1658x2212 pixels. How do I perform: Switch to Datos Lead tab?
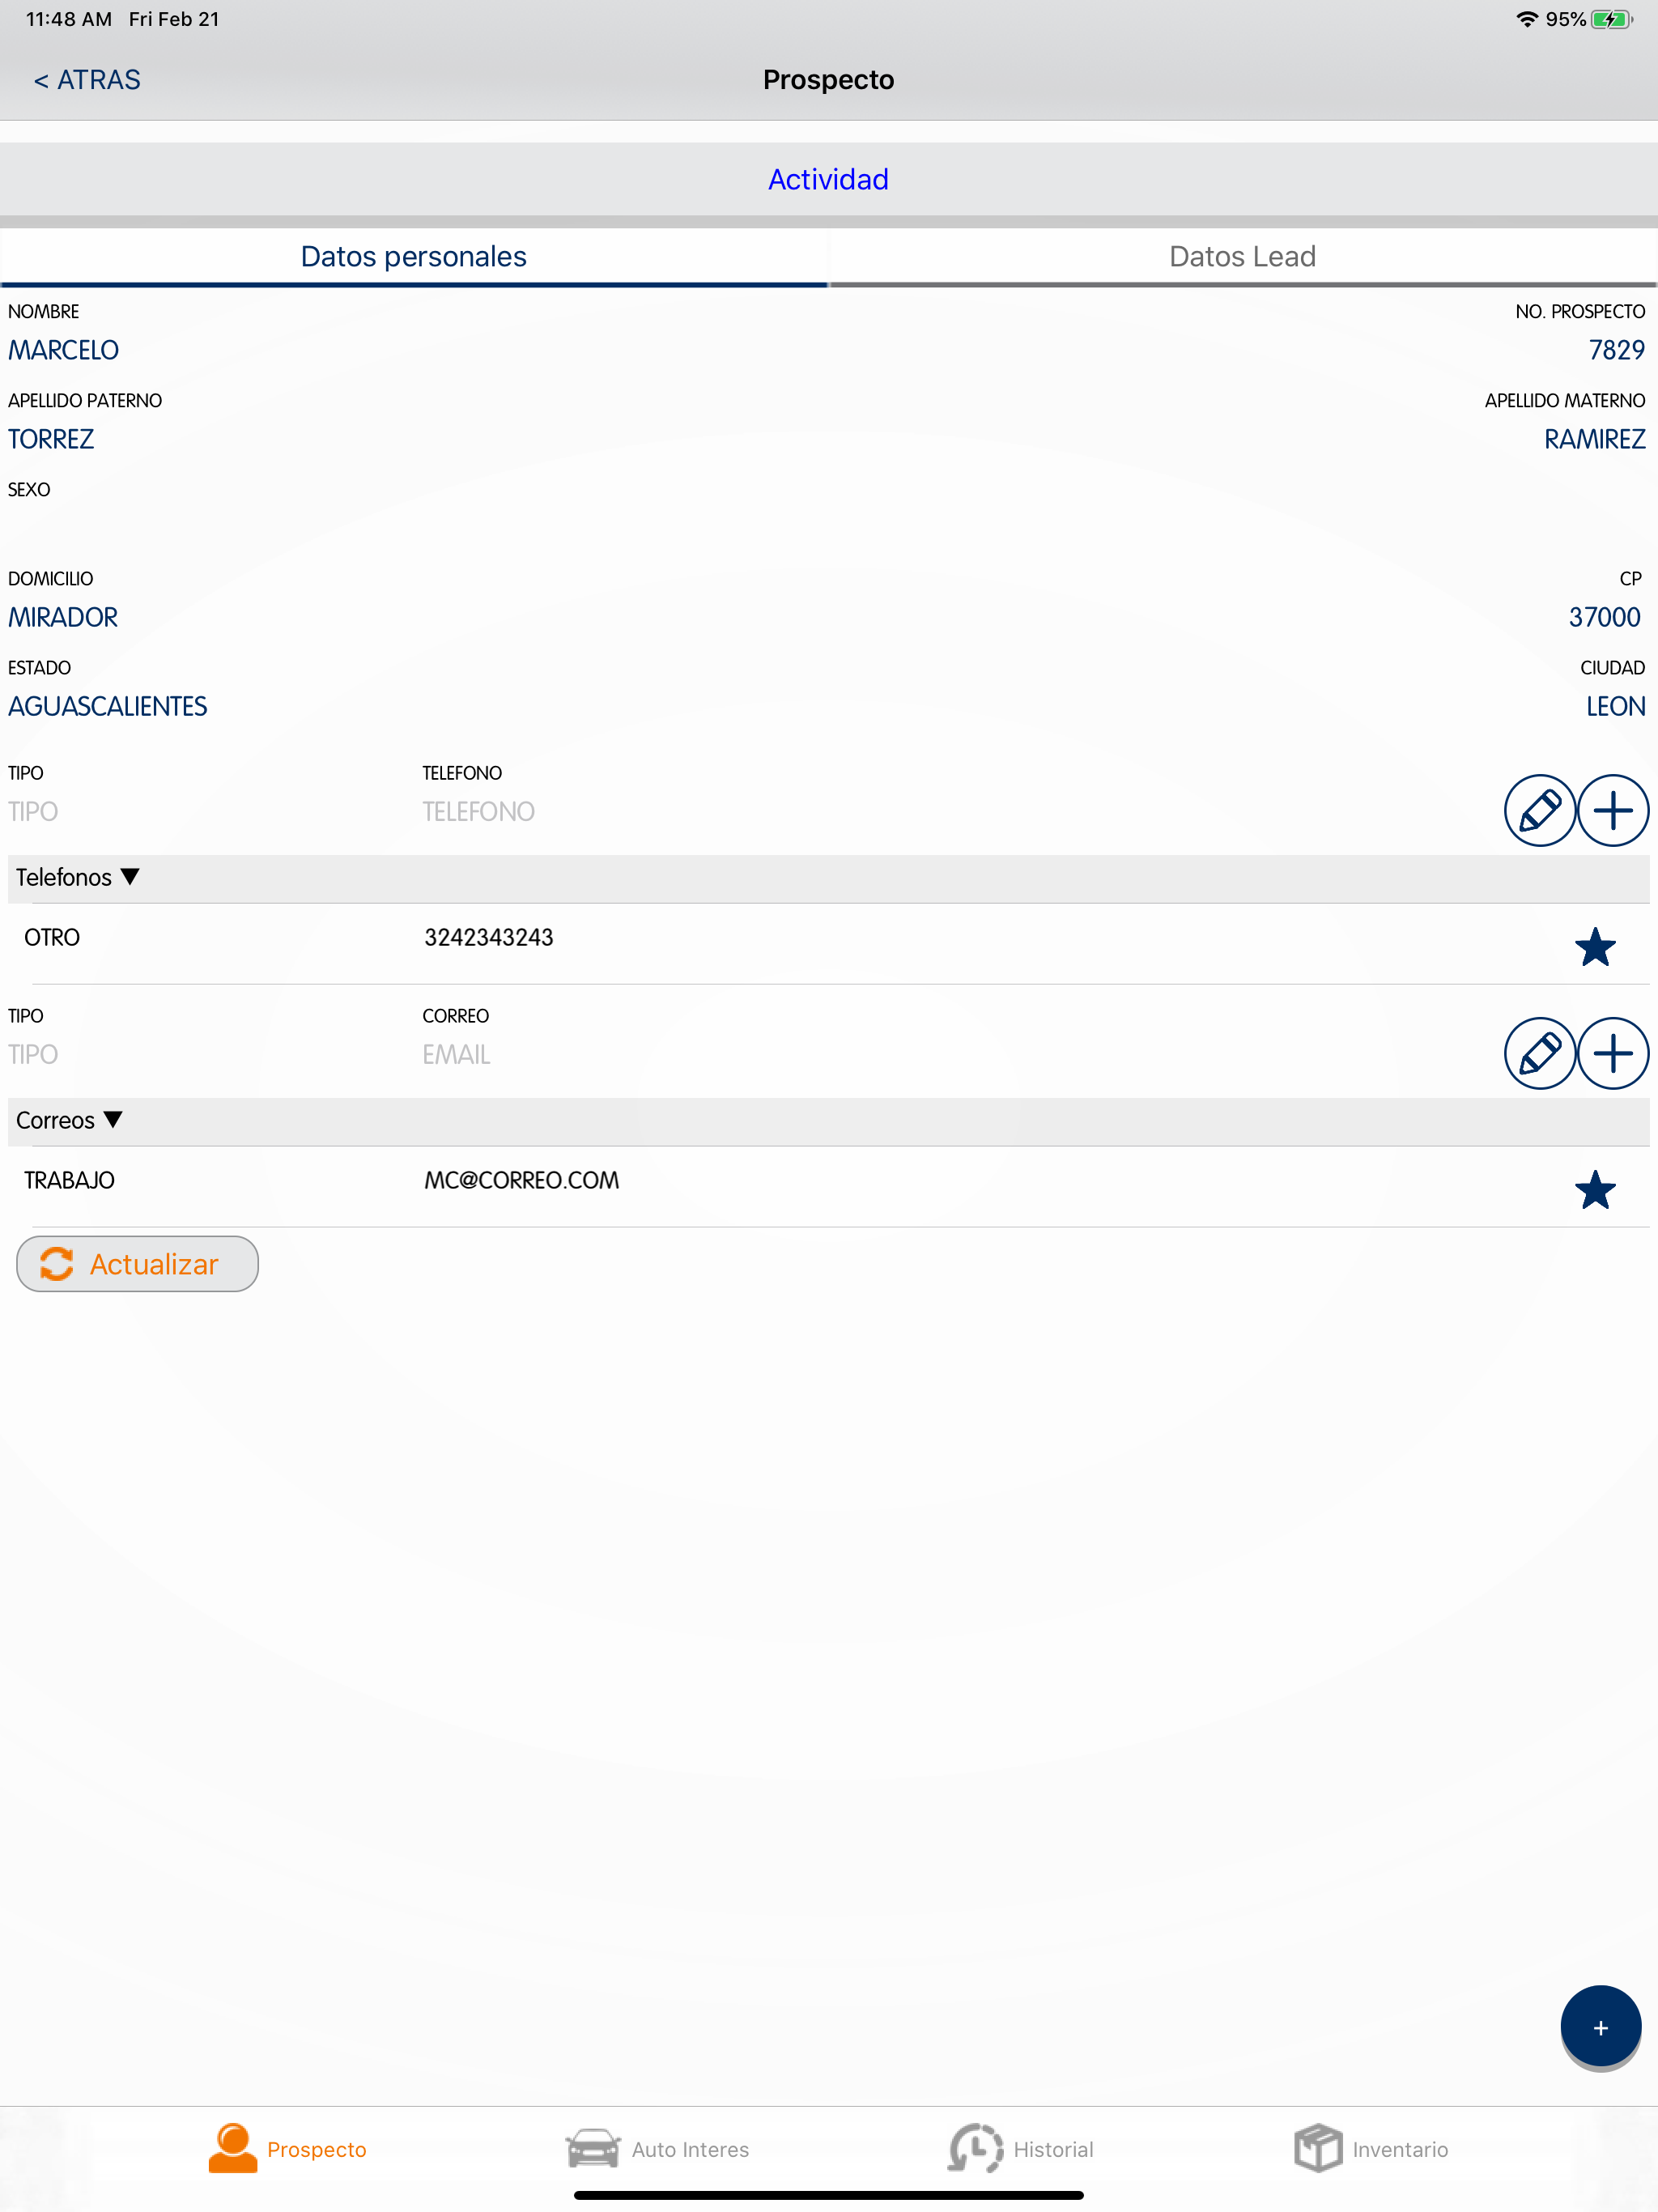(1243, 257)
